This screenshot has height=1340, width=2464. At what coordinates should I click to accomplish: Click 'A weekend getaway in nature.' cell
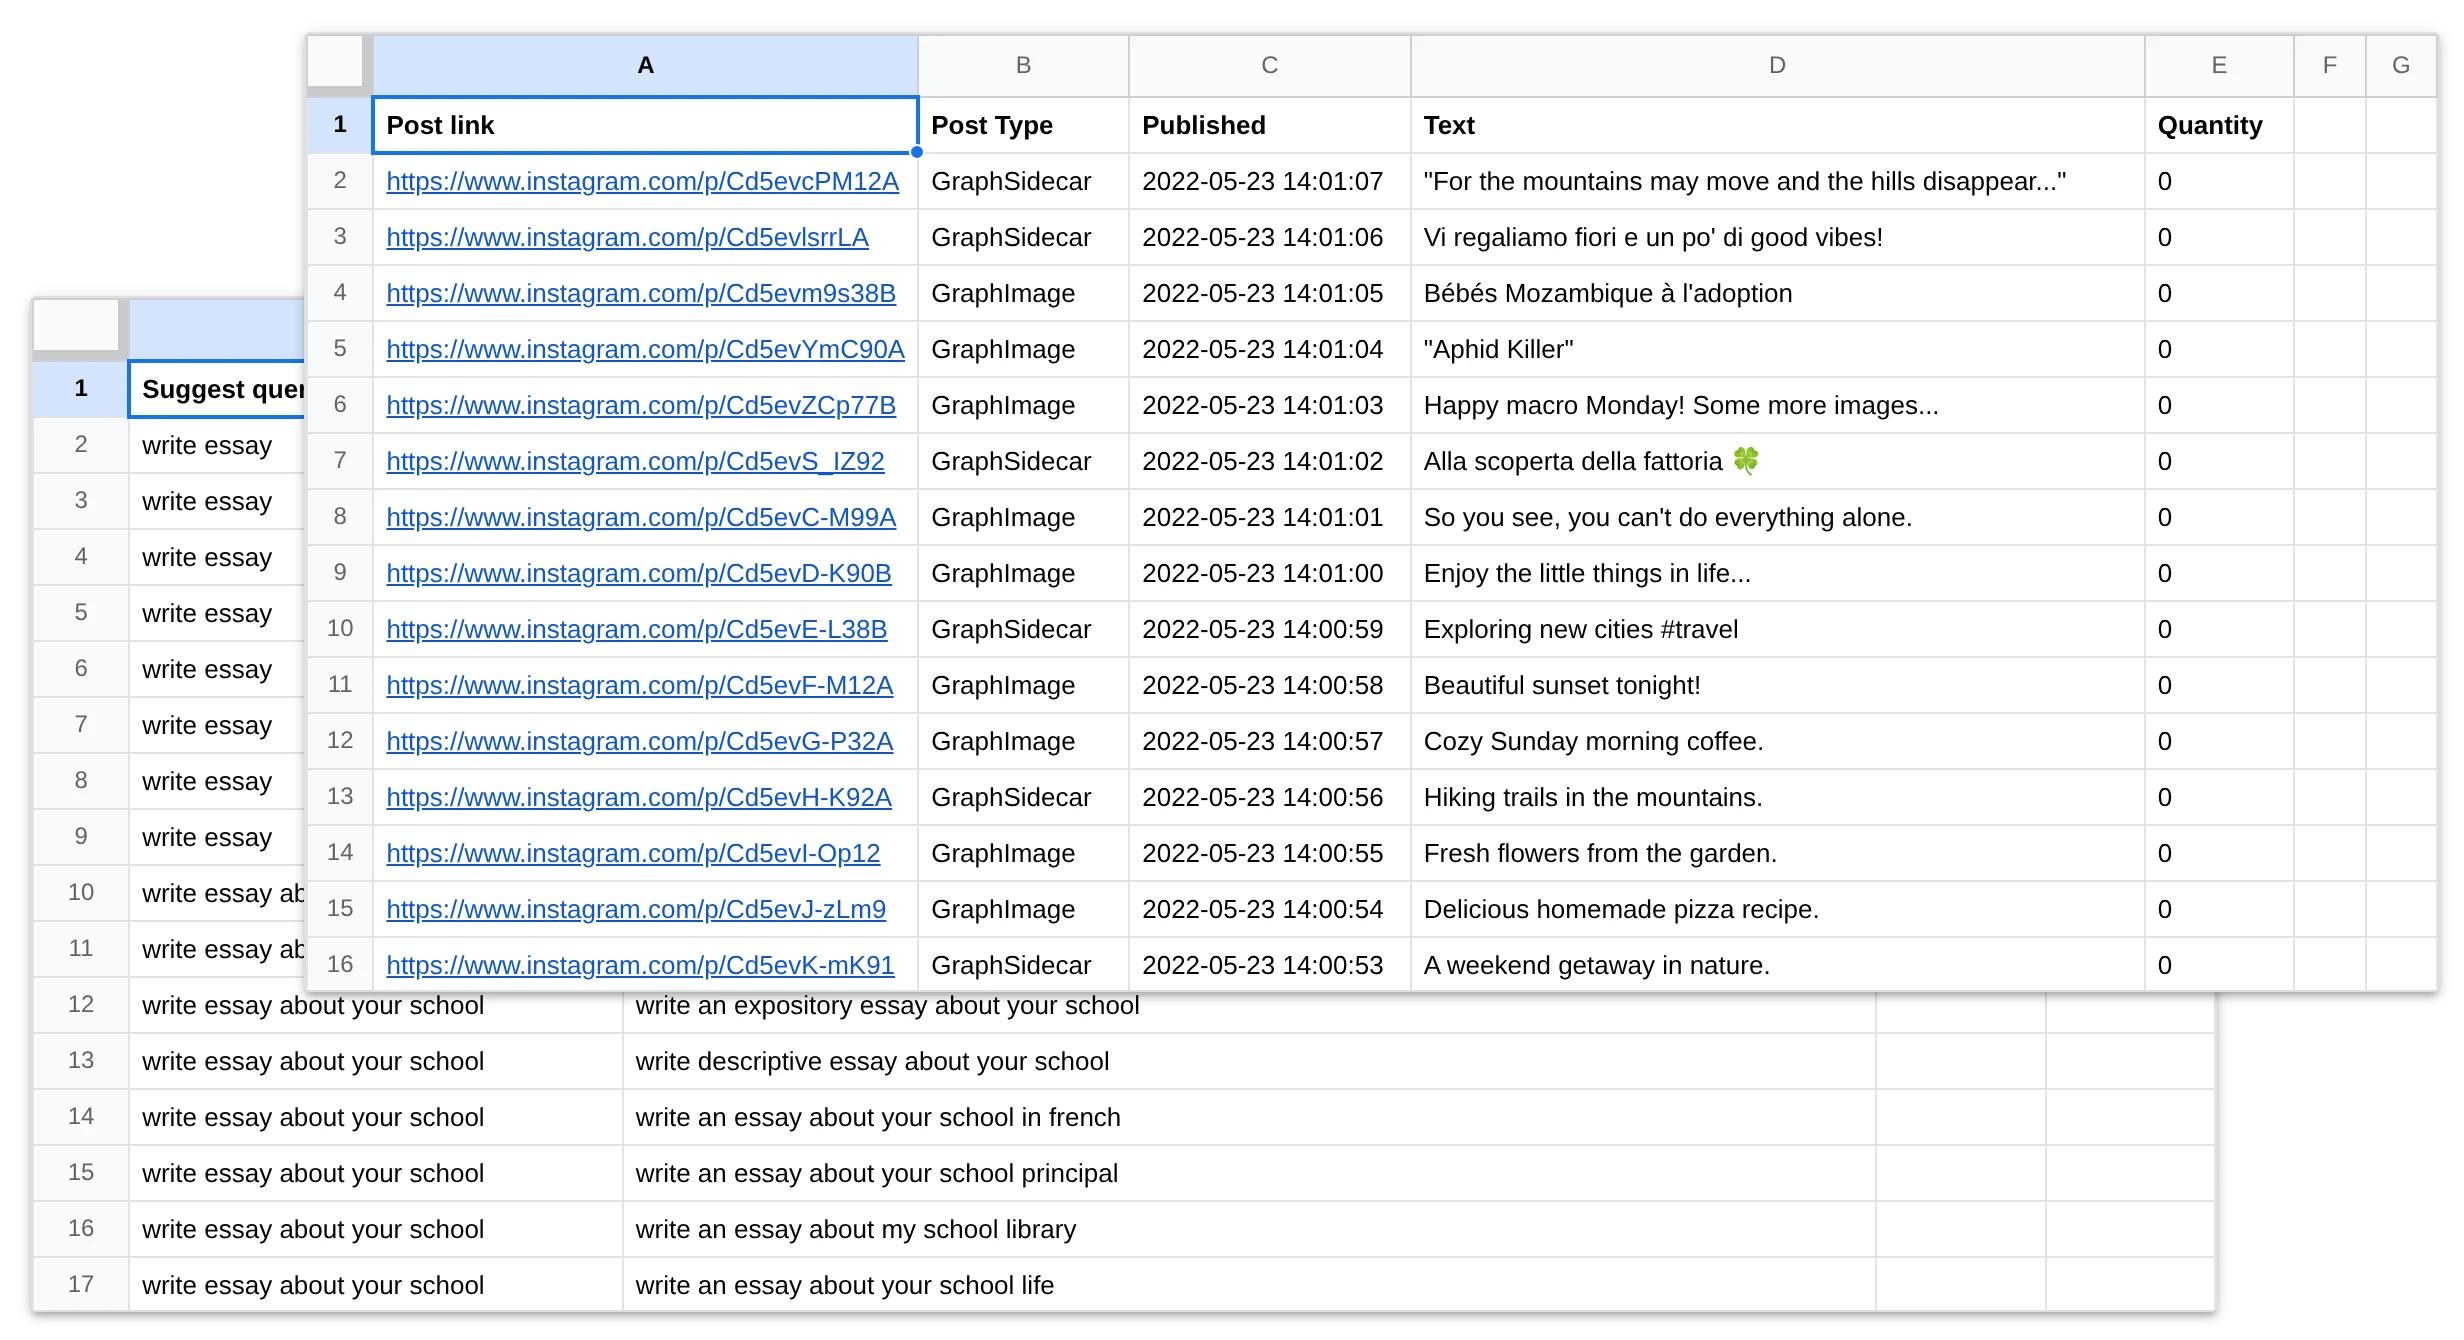pos(1777,965)
